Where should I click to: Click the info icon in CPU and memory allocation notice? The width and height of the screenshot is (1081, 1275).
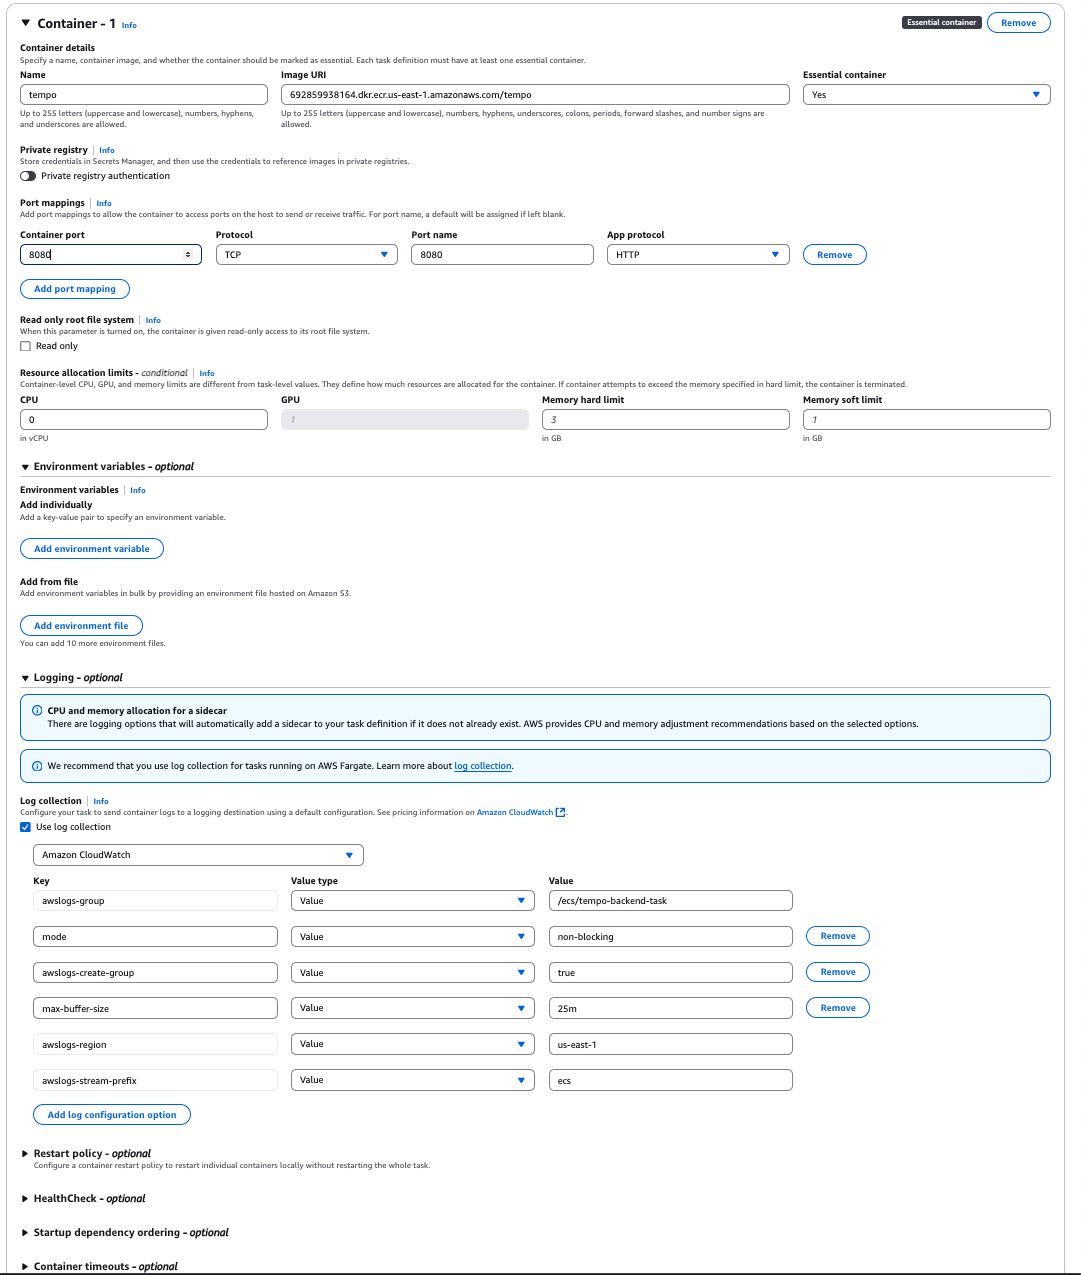[x=38, y=711]
